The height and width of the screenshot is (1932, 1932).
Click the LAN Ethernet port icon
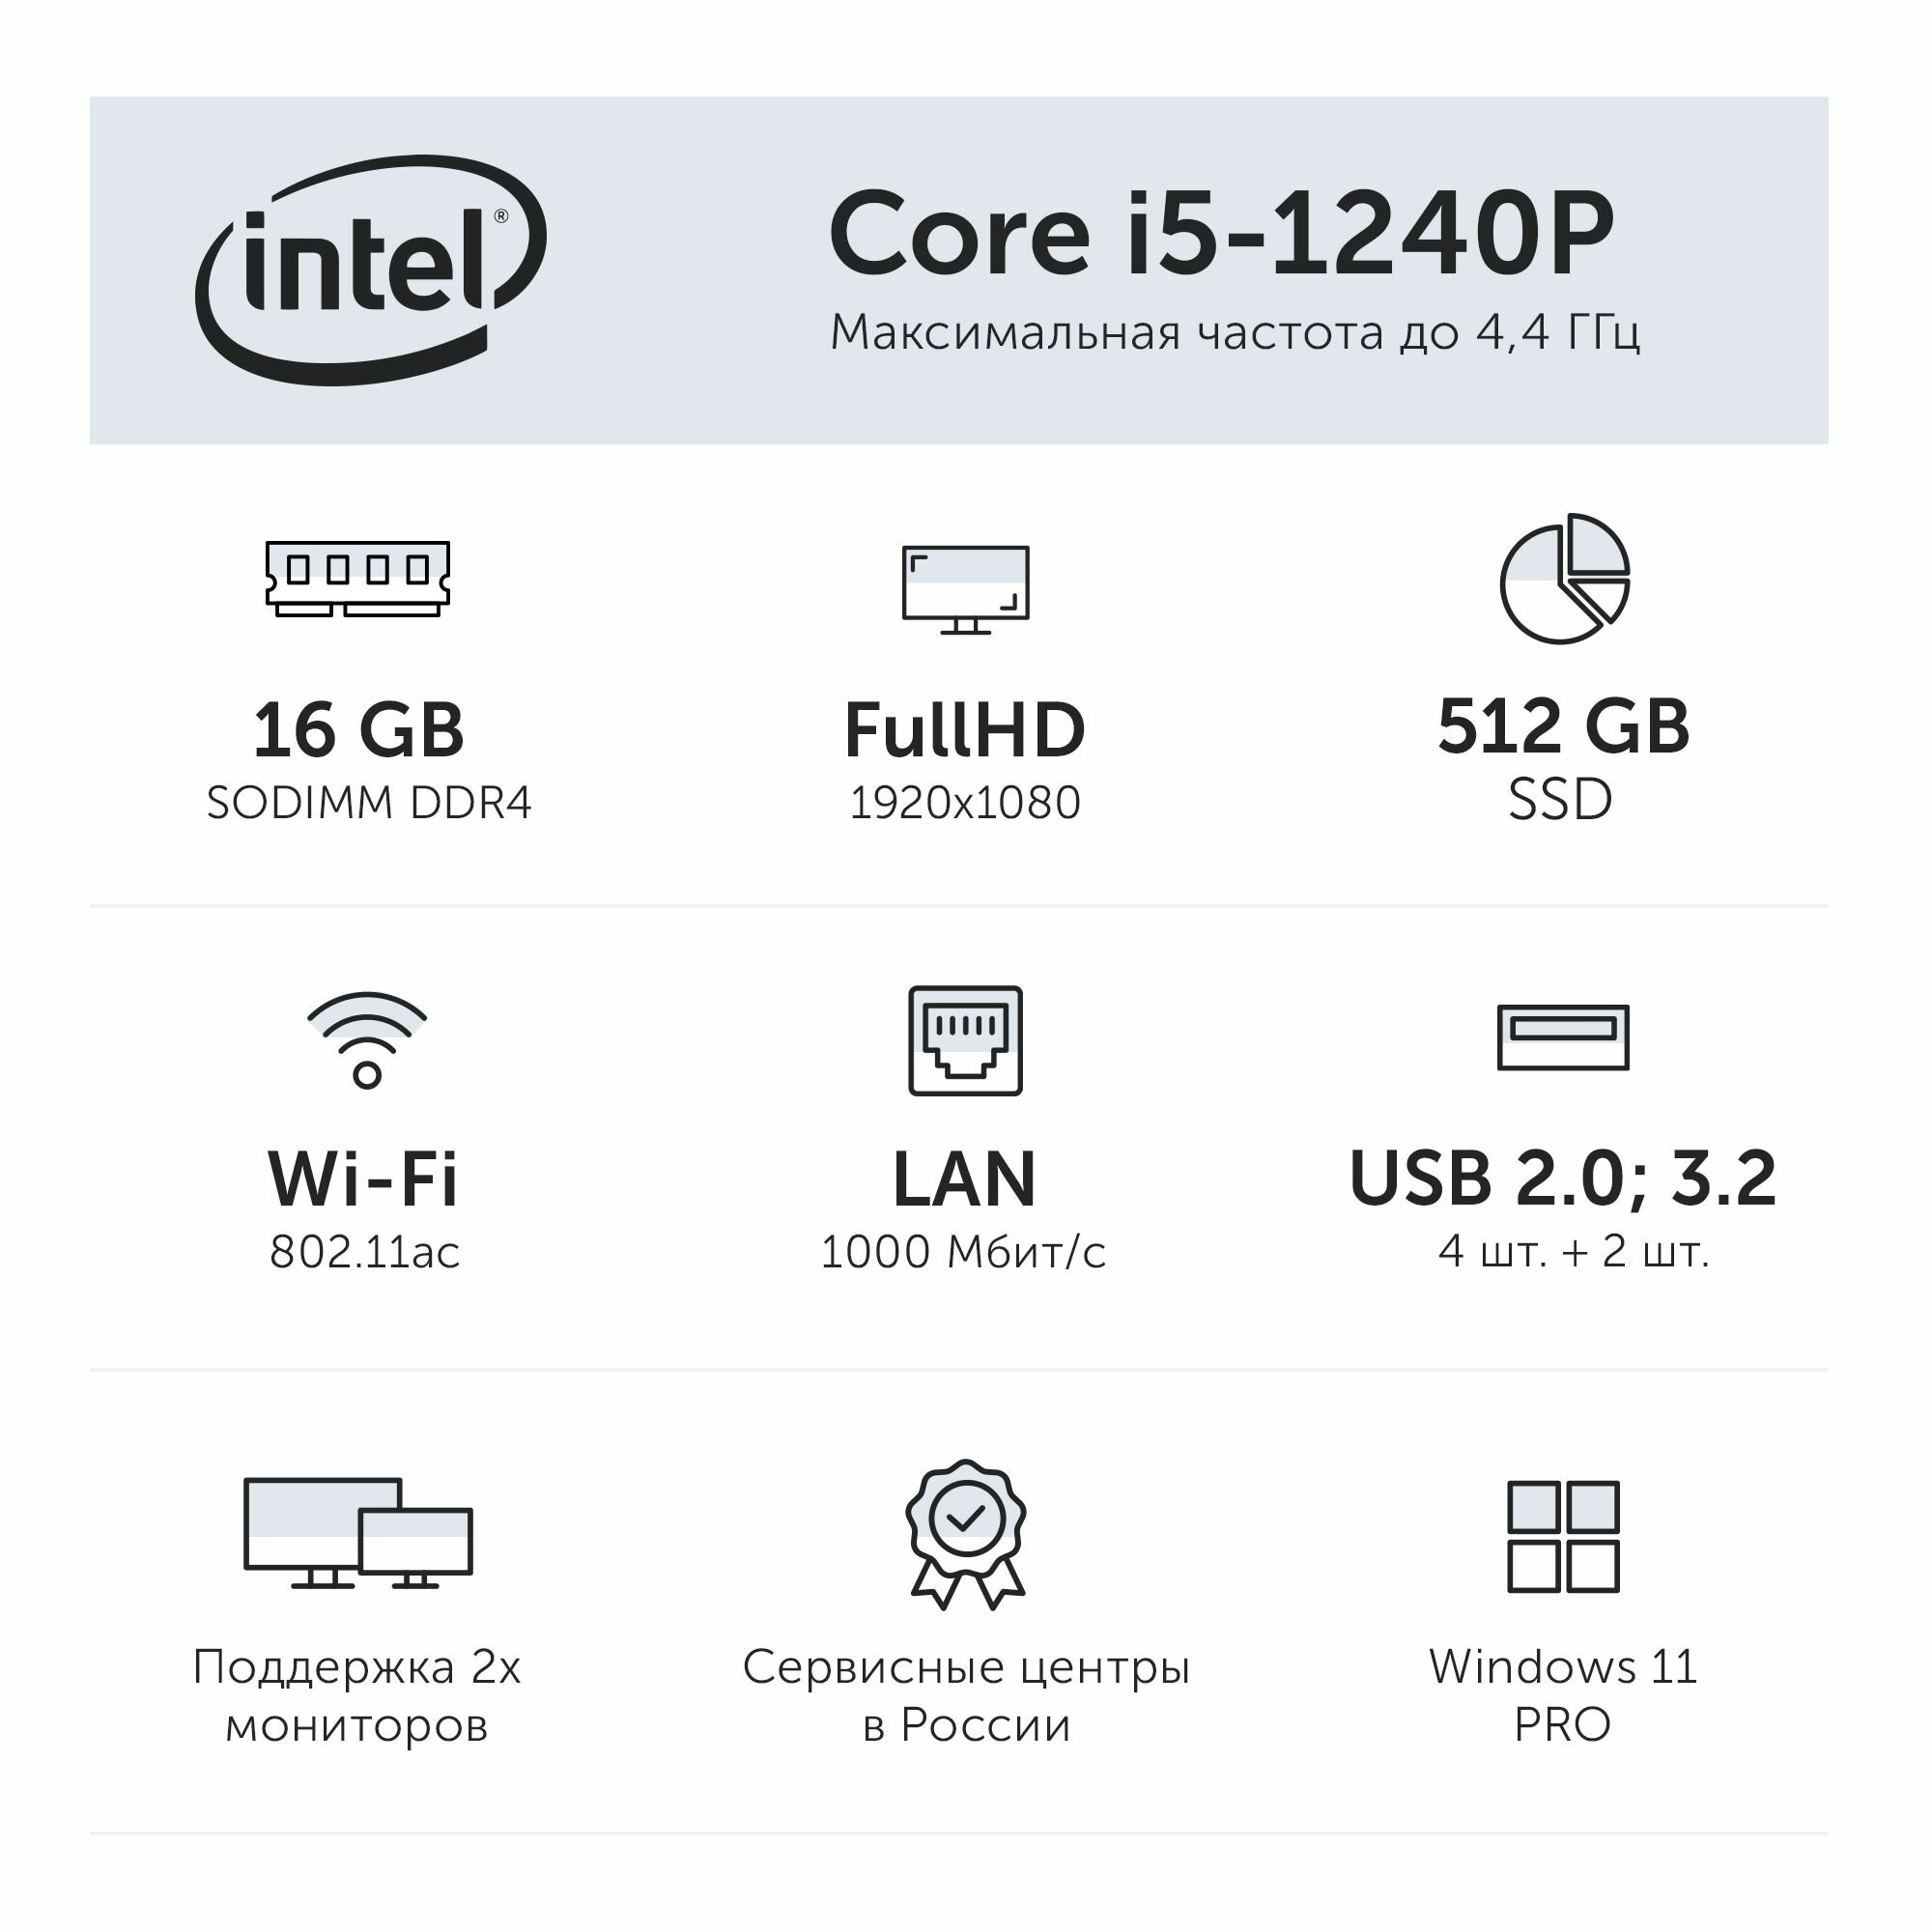(966, 1041)
